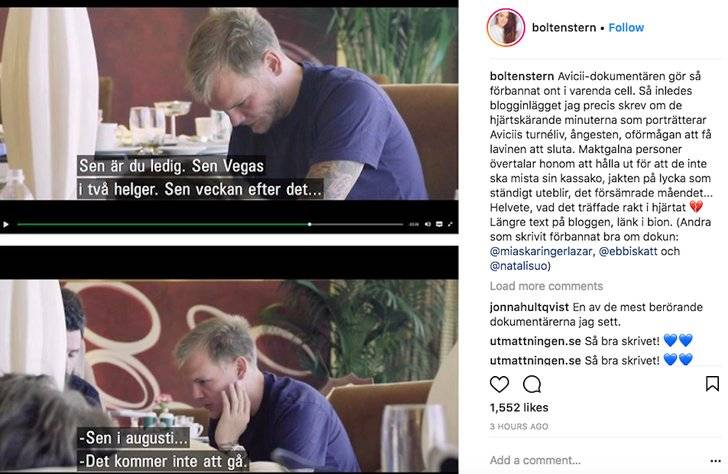Screen dimensions: 728x474
Task: Play the documentary video
Action: coord(6,225)
